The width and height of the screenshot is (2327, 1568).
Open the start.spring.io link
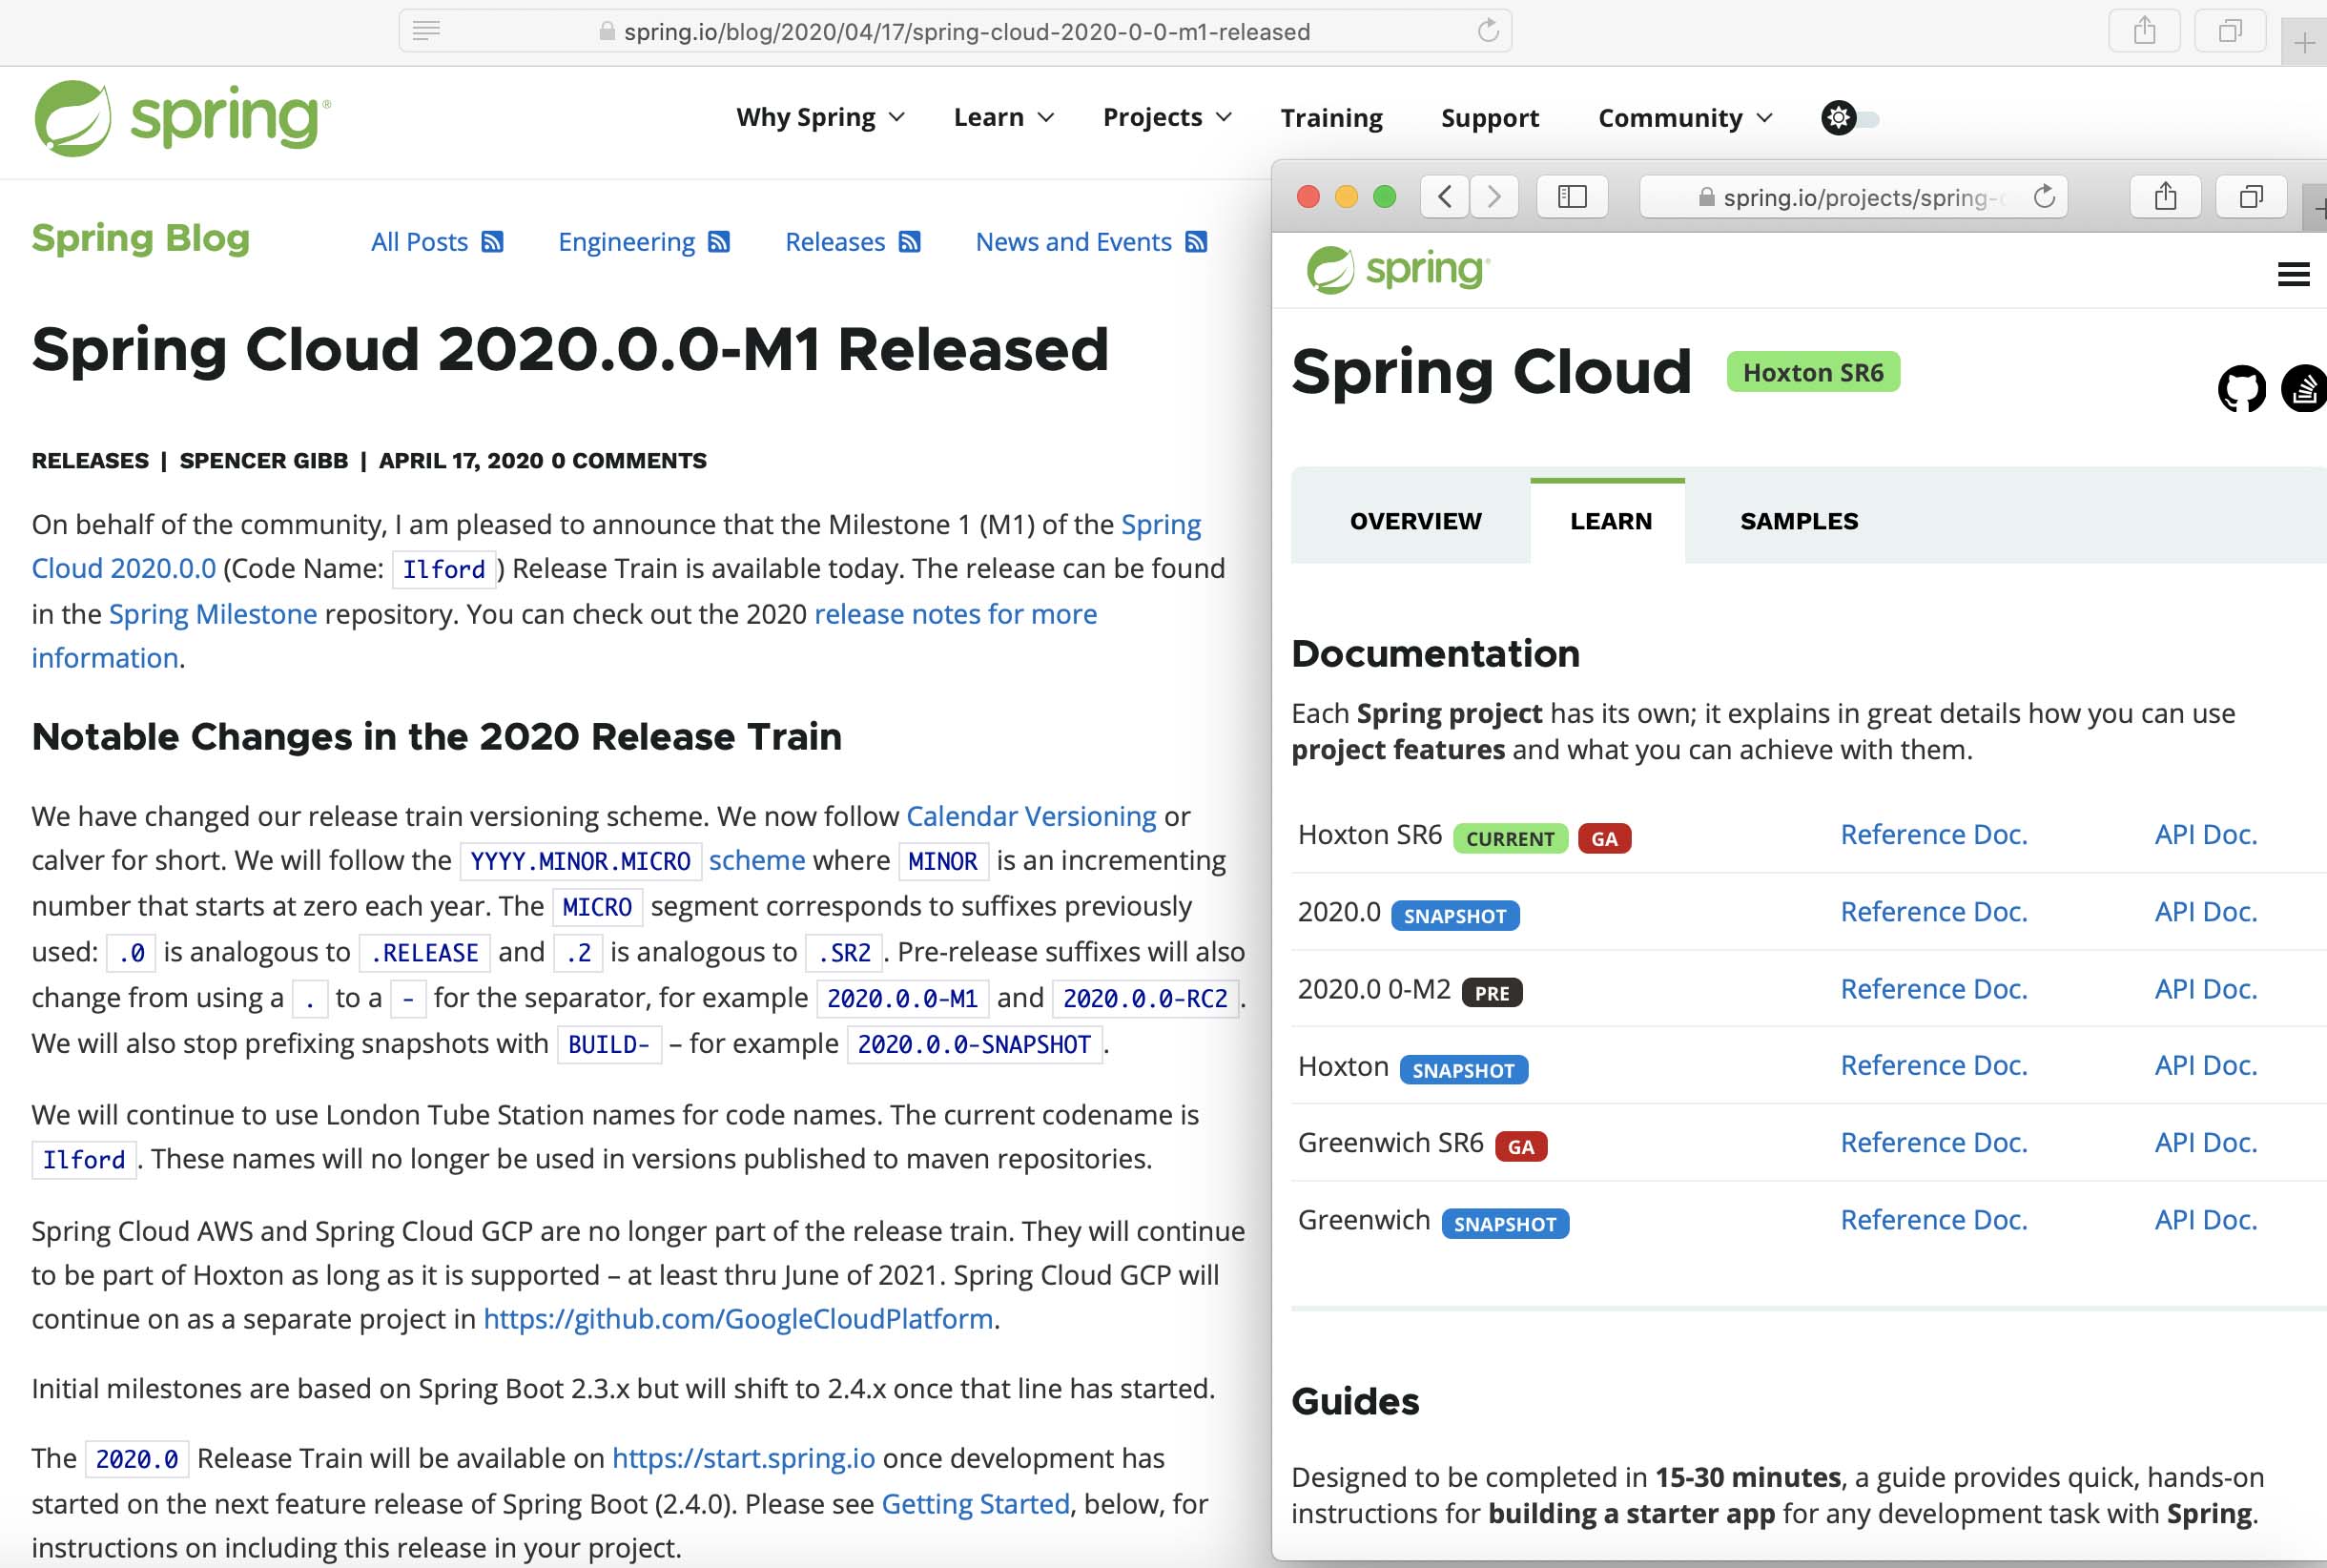click(x=743, y=1458)
